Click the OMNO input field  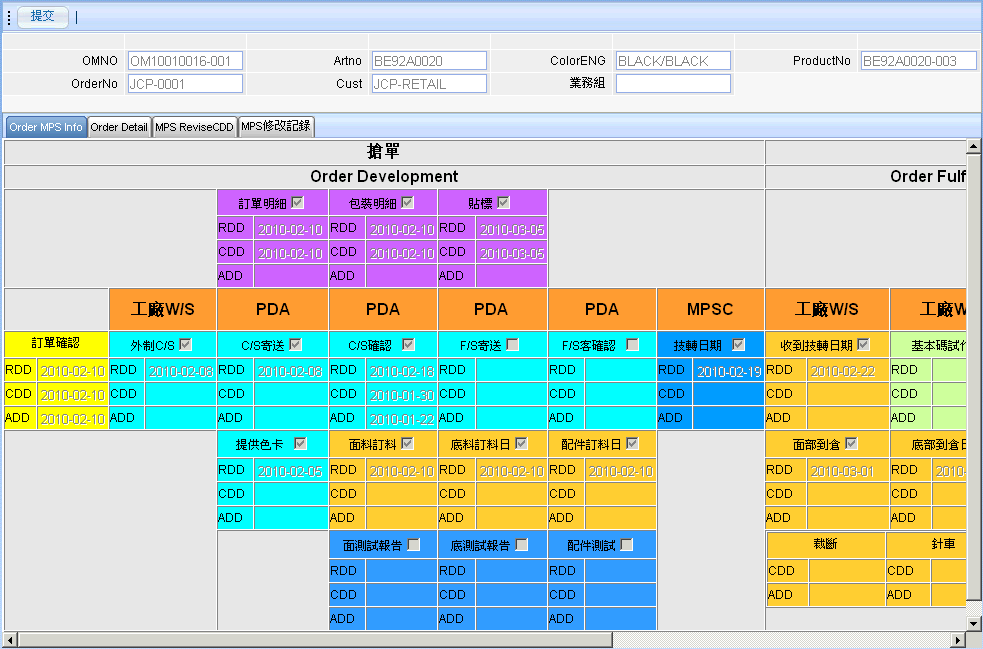tap(186, 61)
